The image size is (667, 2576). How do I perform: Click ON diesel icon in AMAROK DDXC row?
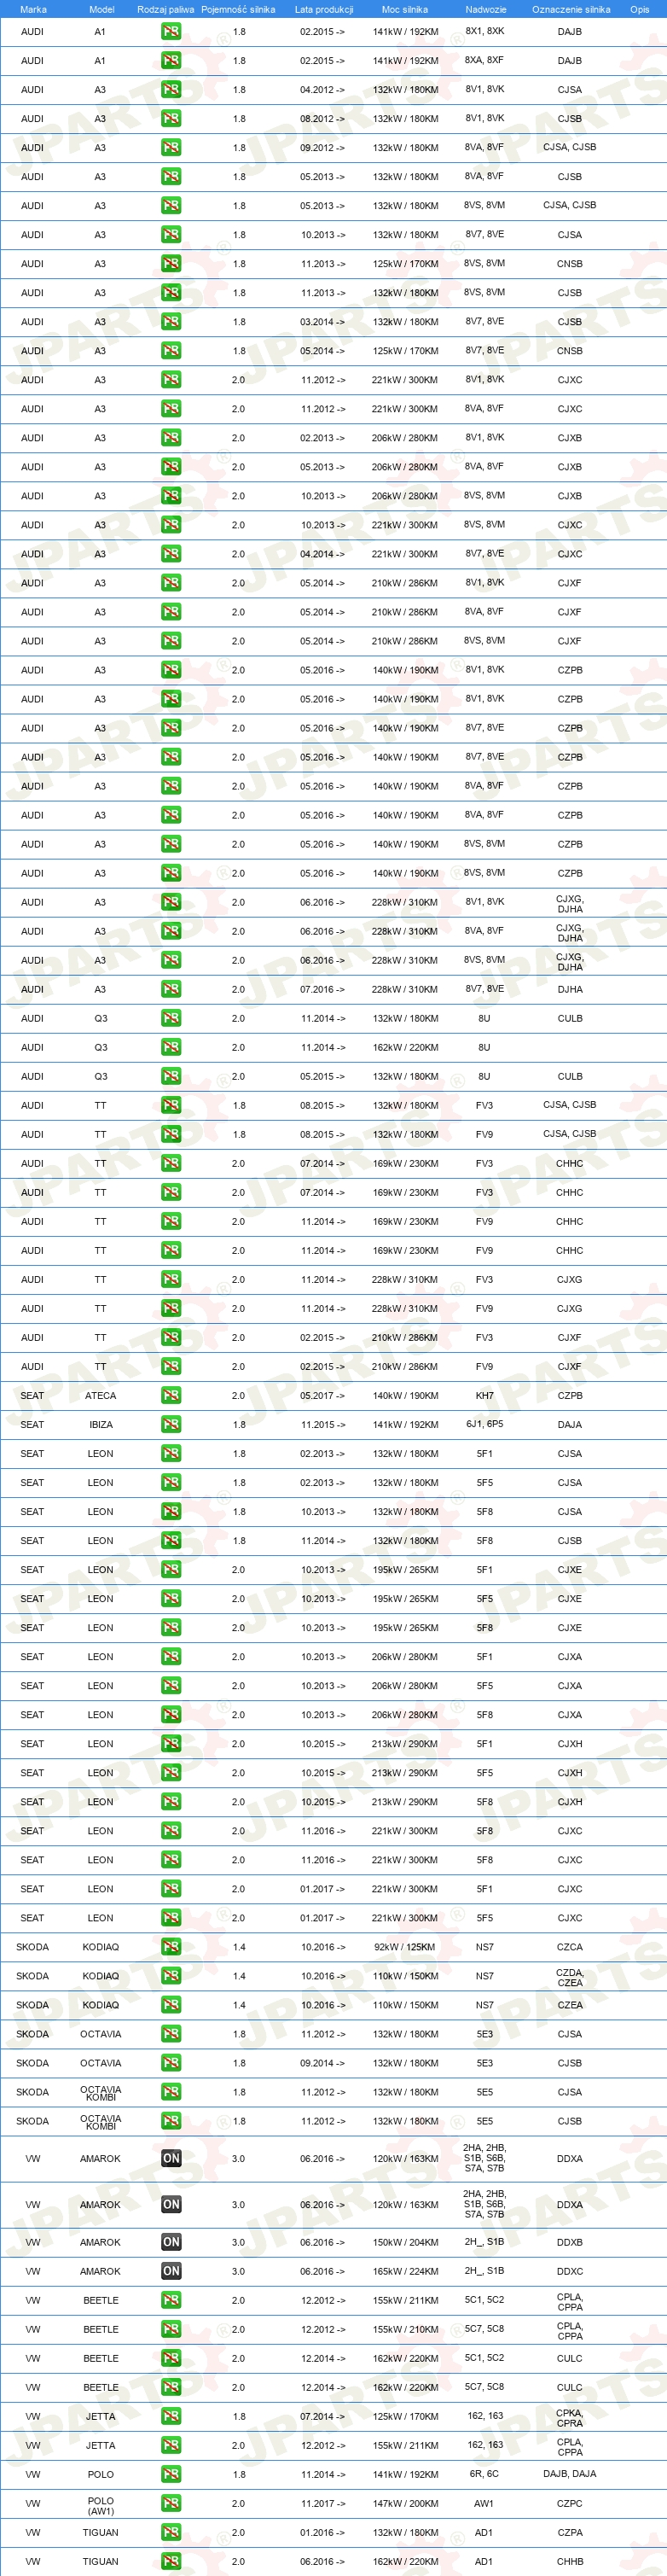[171, 2271]
